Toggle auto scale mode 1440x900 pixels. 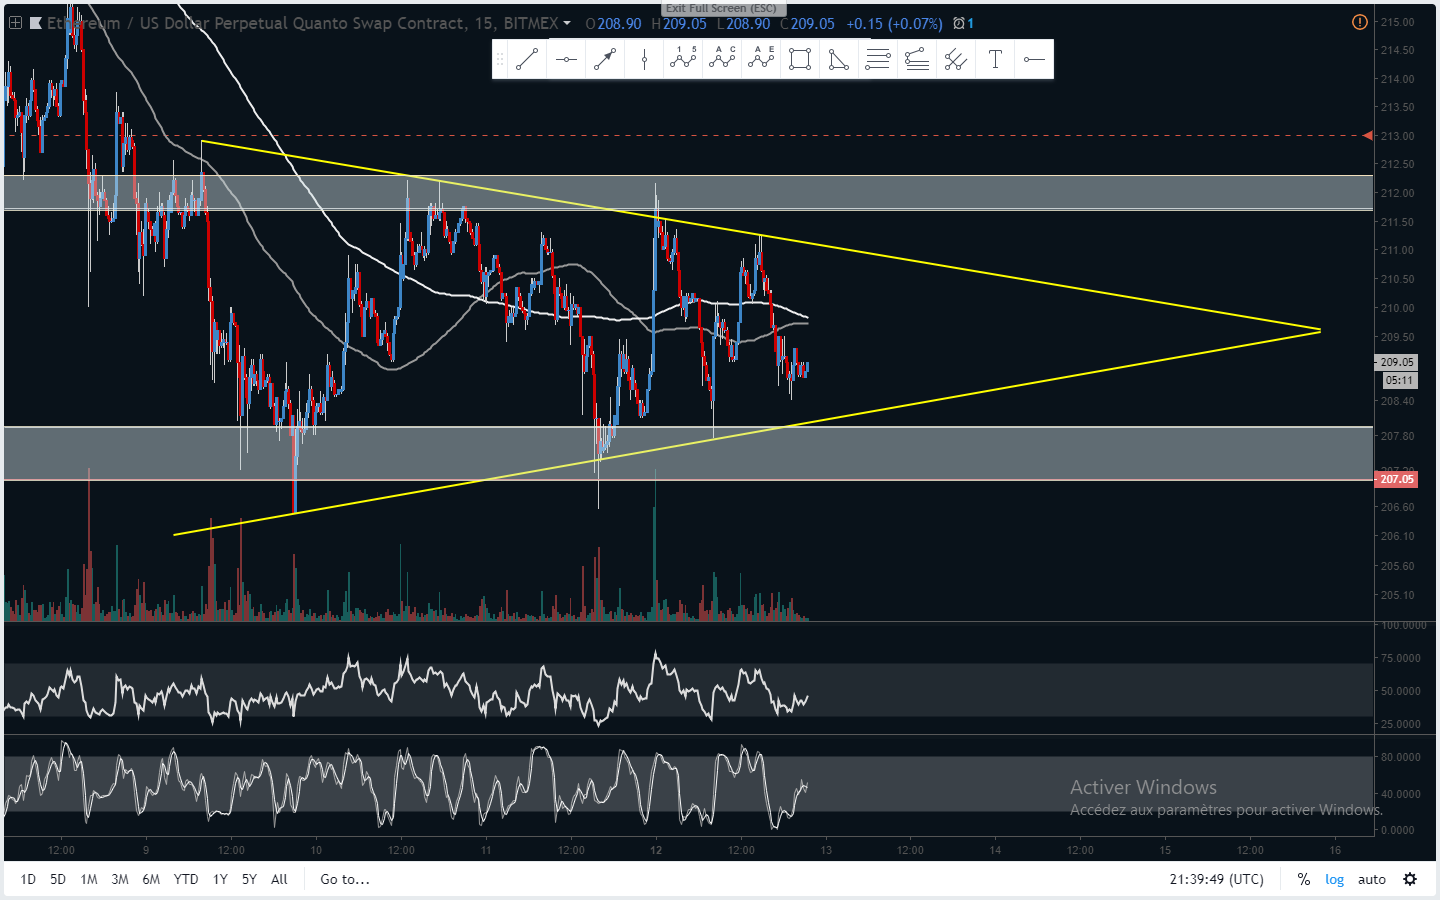tap(1371, 879)
